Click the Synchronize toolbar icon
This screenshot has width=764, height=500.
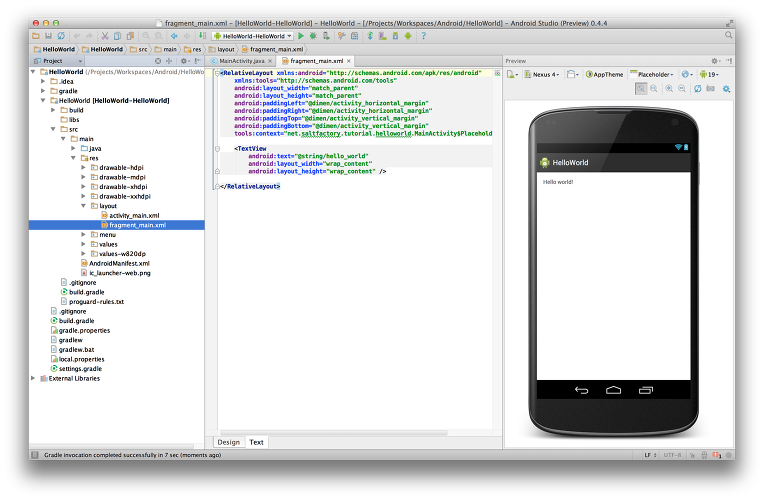pos(61,36)
